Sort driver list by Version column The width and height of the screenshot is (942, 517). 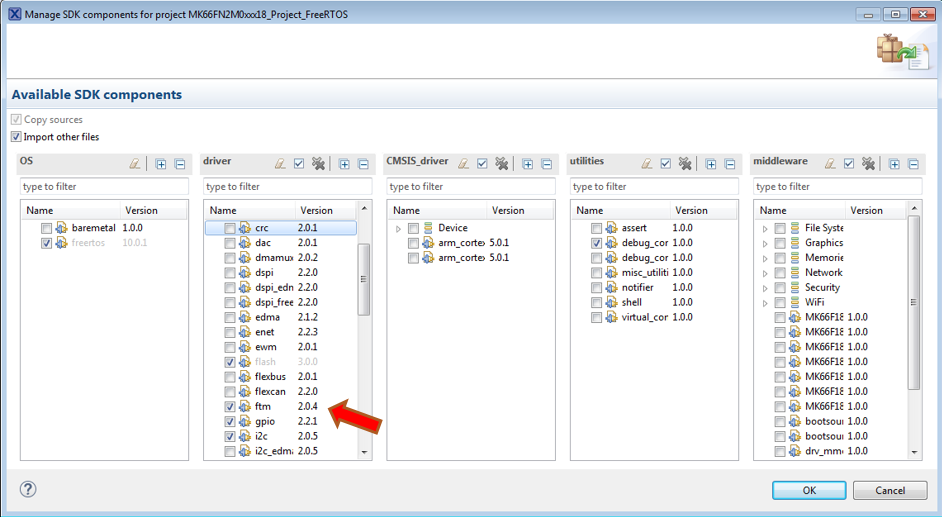(x=326, y=210)
